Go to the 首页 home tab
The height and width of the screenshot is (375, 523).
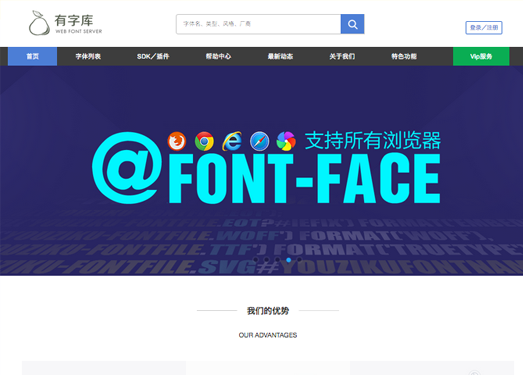click(32, 56)
